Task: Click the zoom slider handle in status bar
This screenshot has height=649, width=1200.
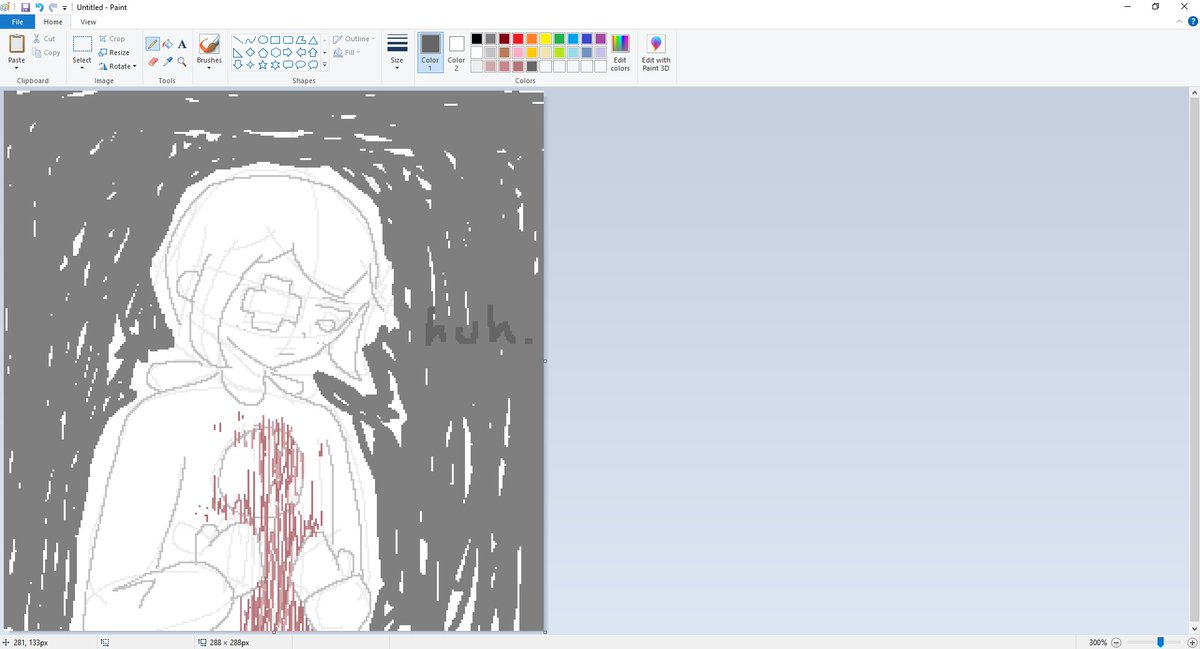Action: [x=1160, y=642]
